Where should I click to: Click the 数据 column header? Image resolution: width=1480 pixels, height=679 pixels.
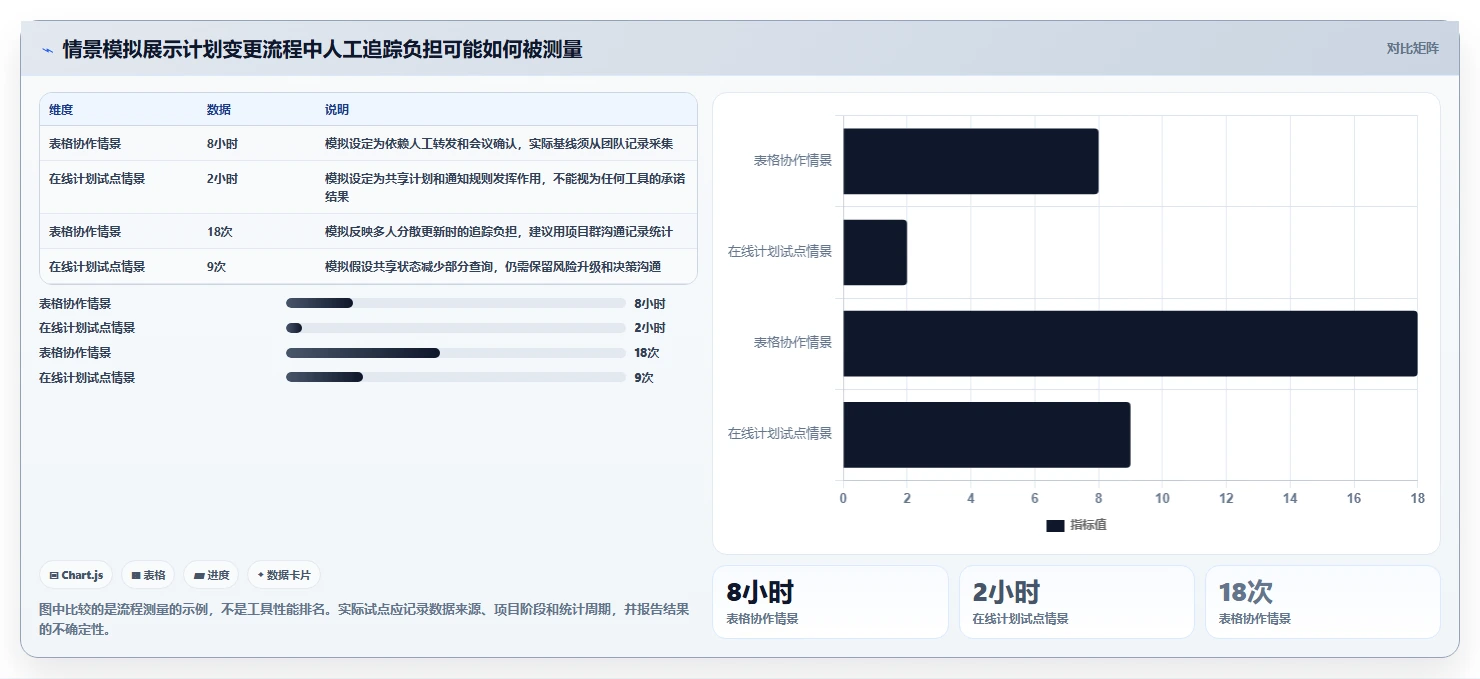[x=219, y=110]
